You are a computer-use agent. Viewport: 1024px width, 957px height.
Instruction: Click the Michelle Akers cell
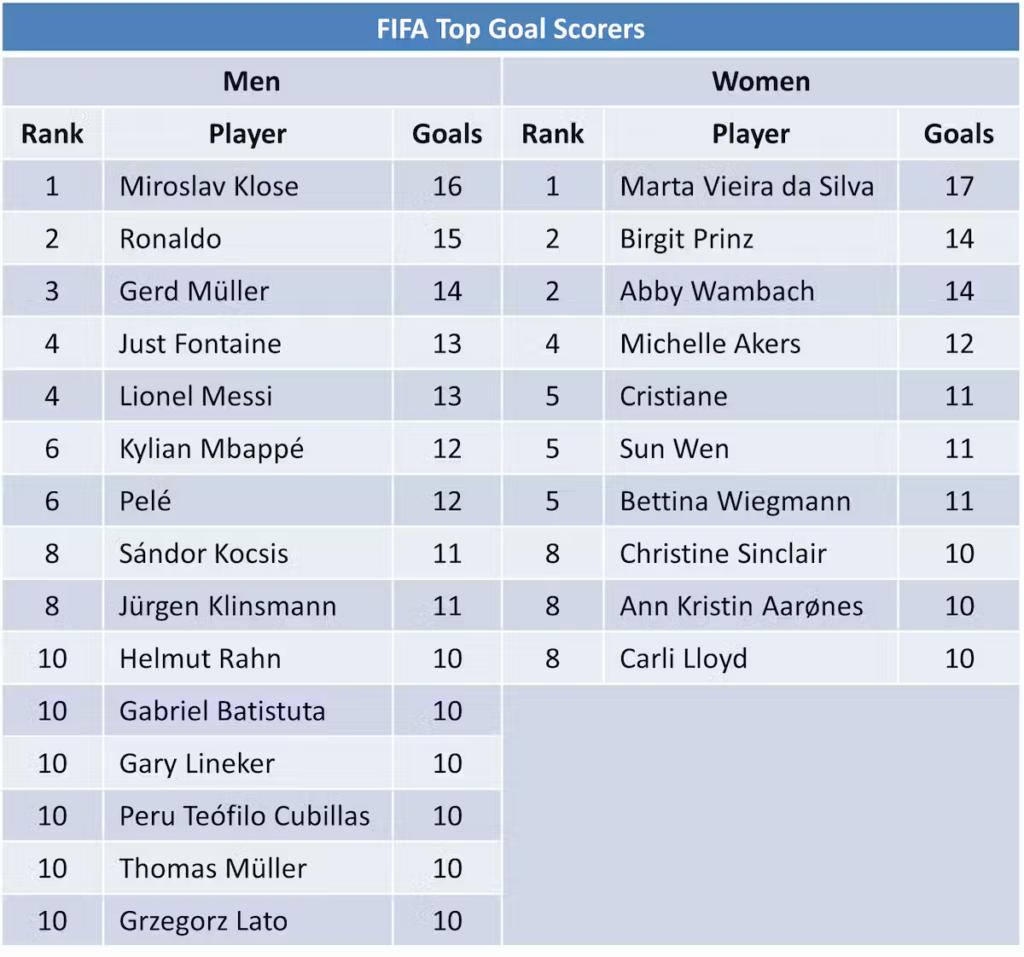click(710, 344)
